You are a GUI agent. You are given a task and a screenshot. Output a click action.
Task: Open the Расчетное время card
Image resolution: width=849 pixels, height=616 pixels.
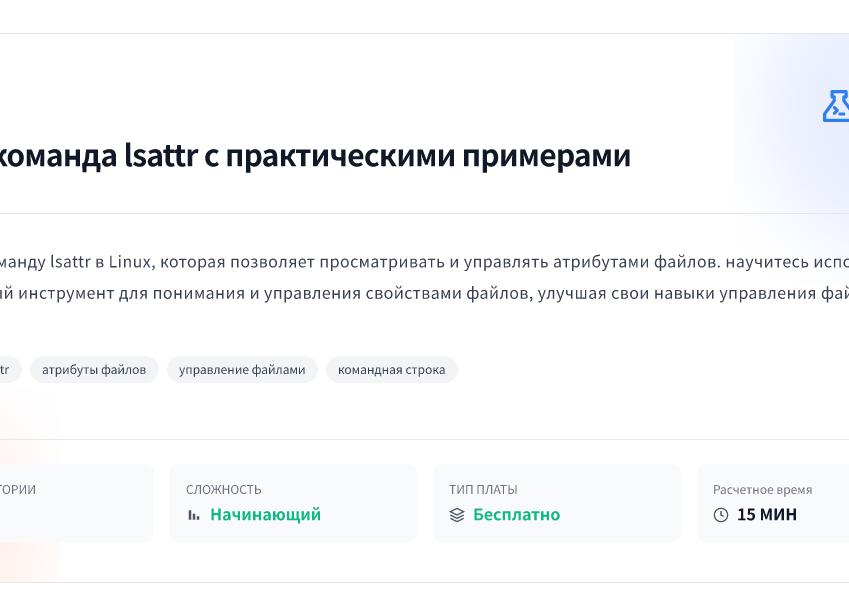790,503
